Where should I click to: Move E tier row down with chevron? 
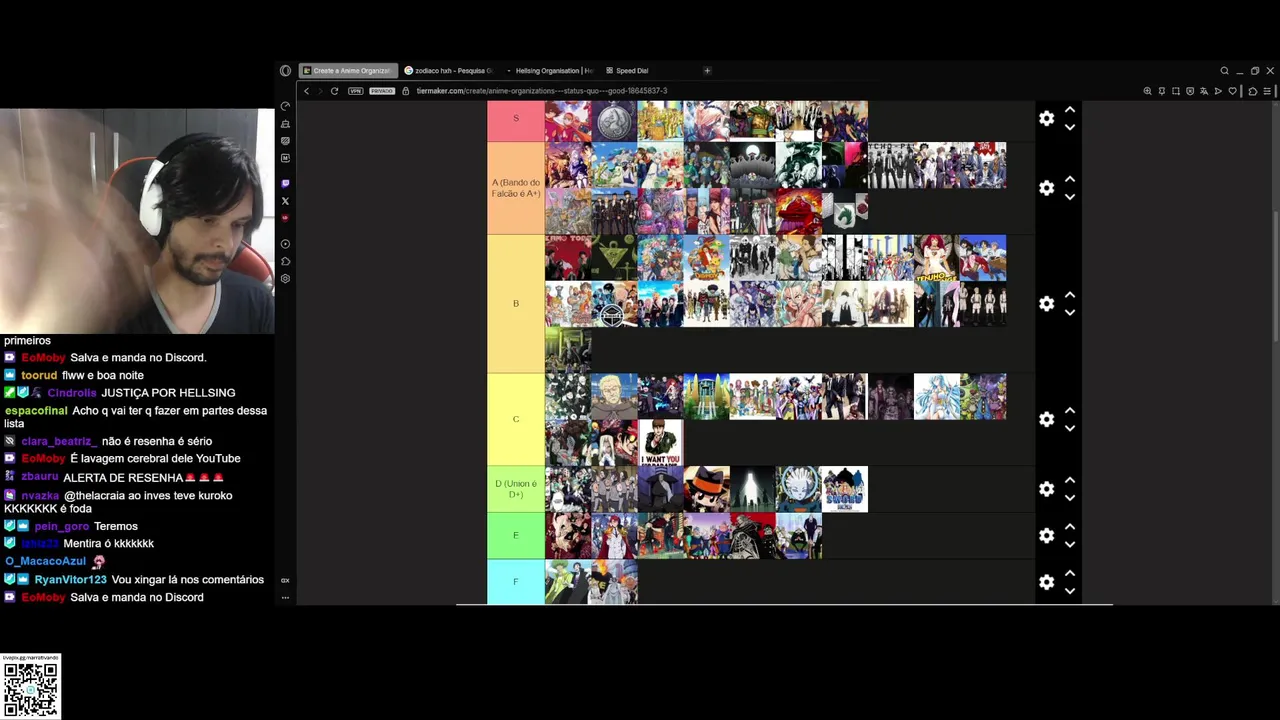1069,545
